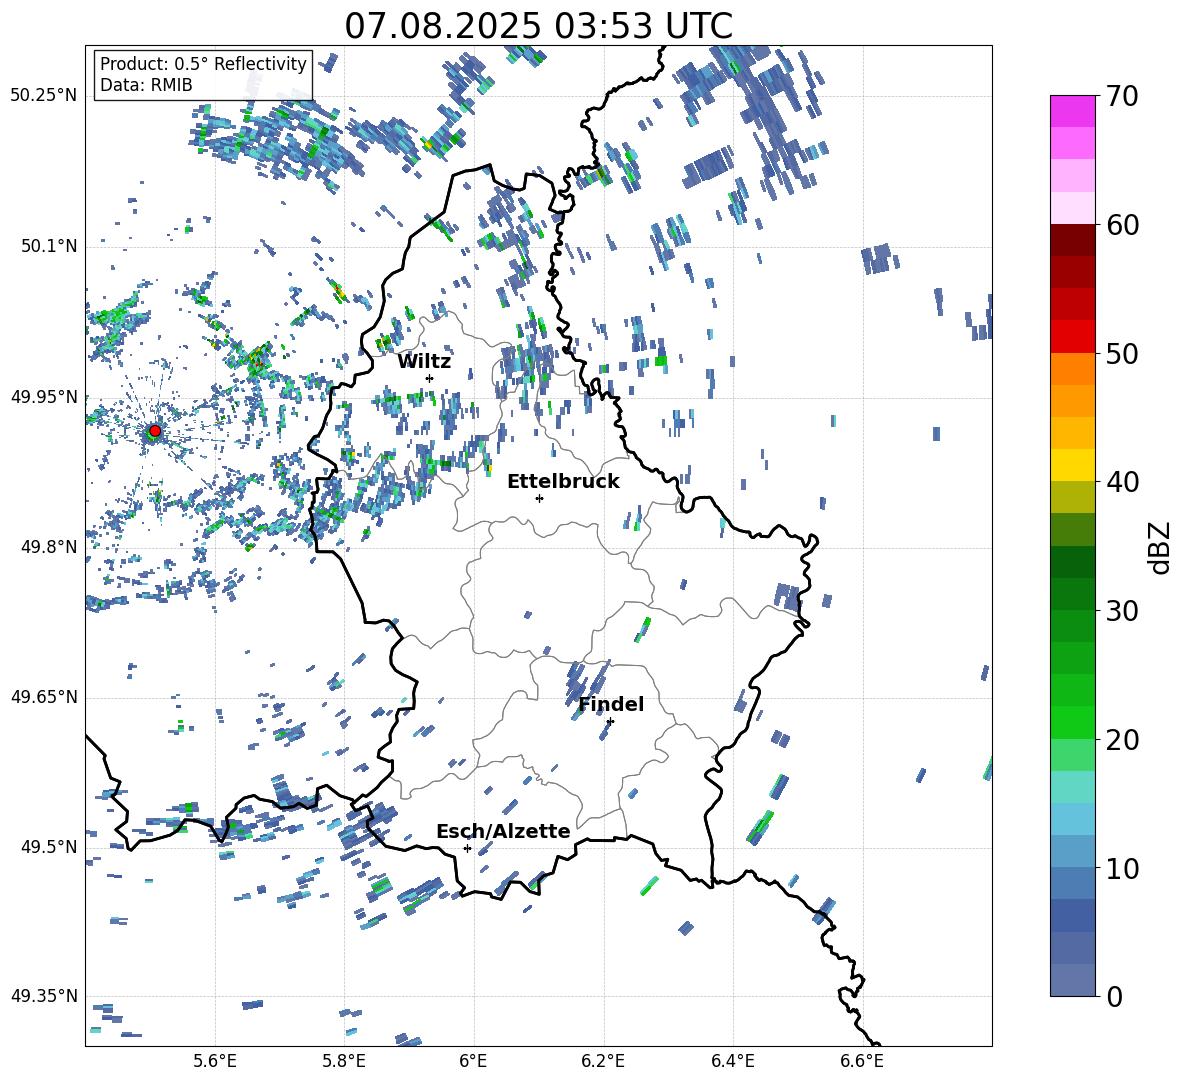Click the Findel city label
The image size is (1184, 1081).
[611, 704]
